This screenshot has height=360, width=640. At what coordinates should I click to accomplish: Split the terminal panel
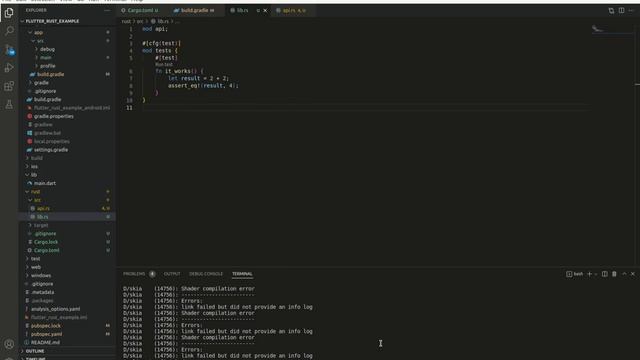click(x=604, y=274)
